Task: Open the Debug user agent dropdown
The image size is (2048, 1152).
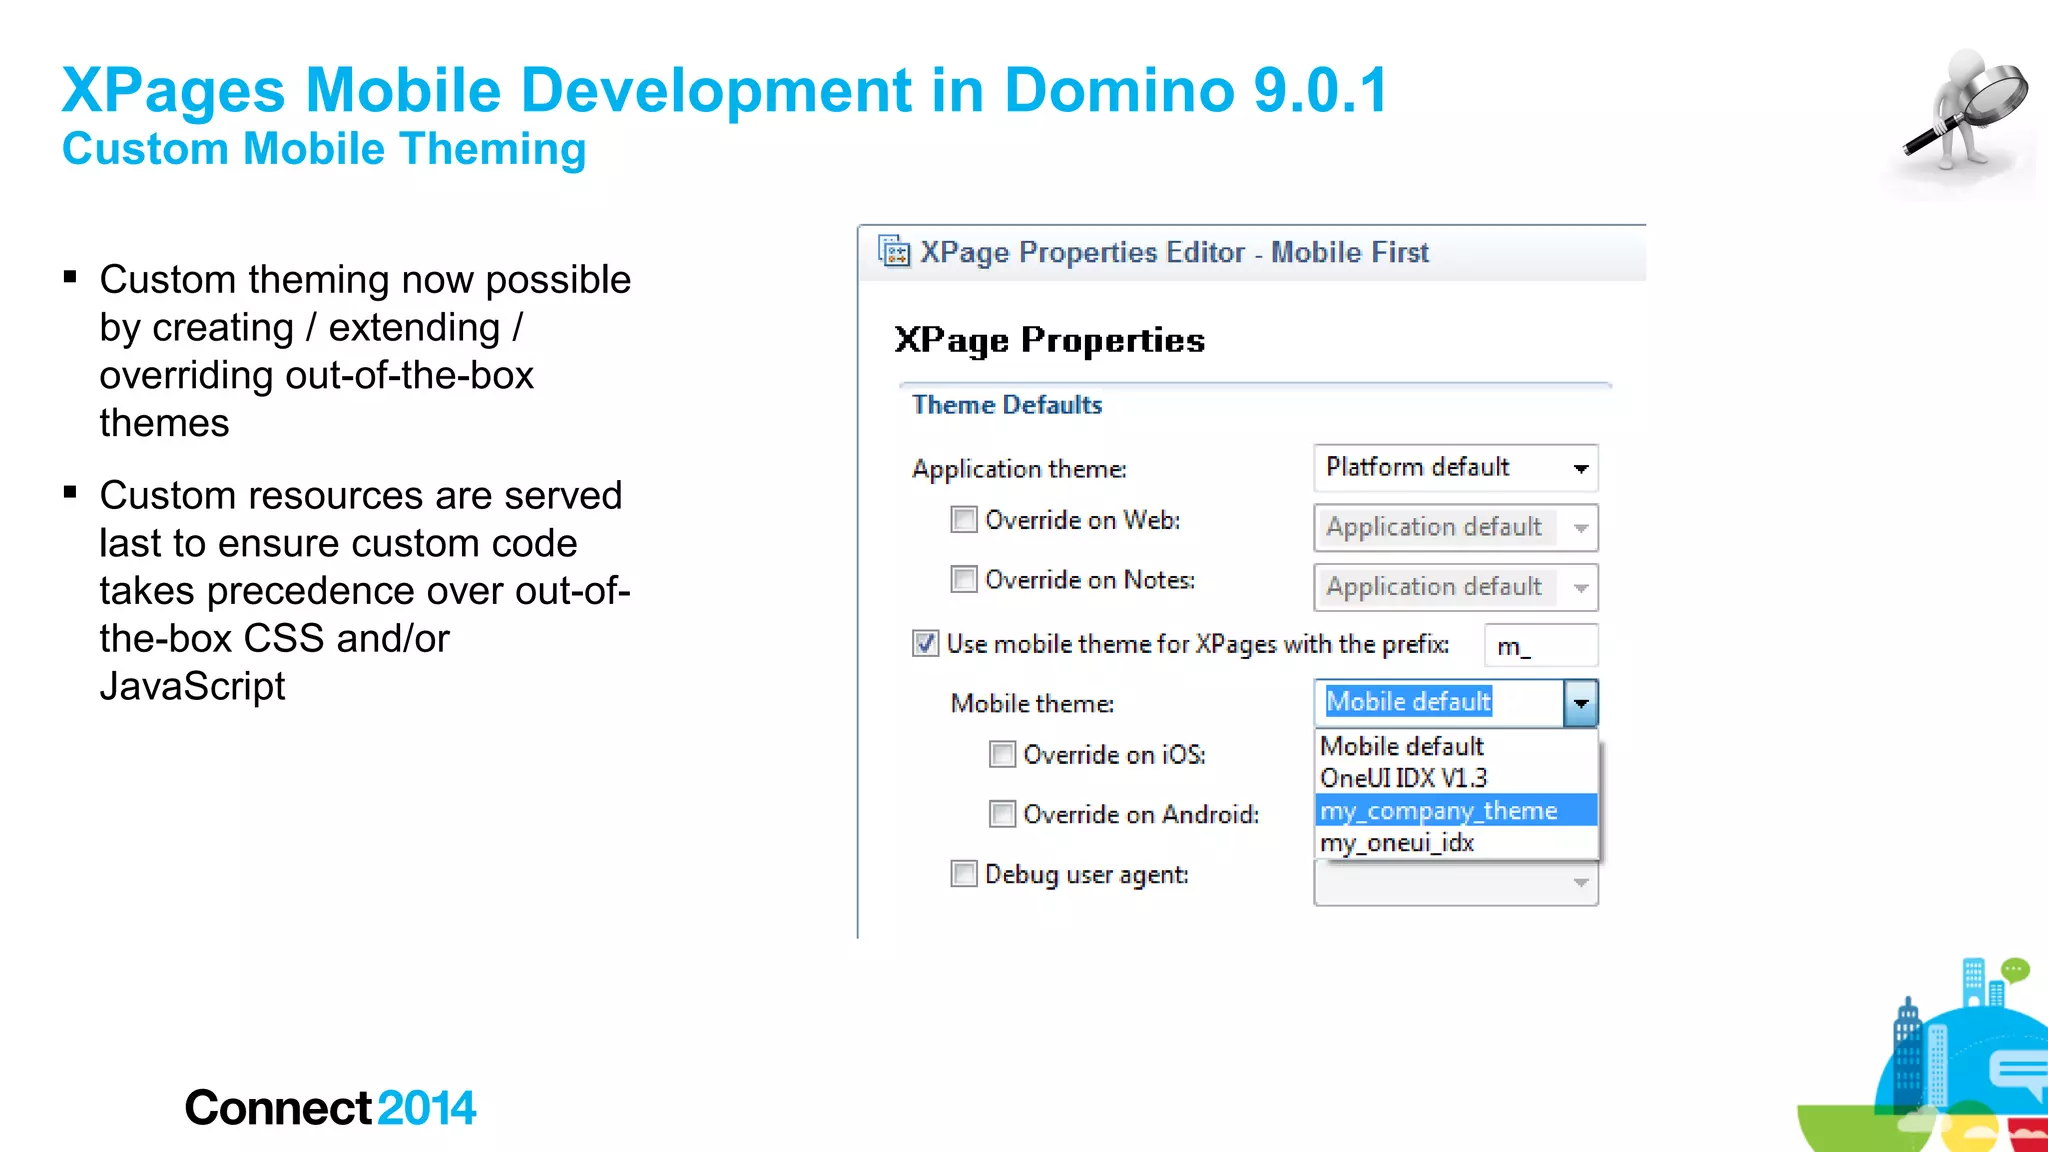Action: [x=1456, y=882]
